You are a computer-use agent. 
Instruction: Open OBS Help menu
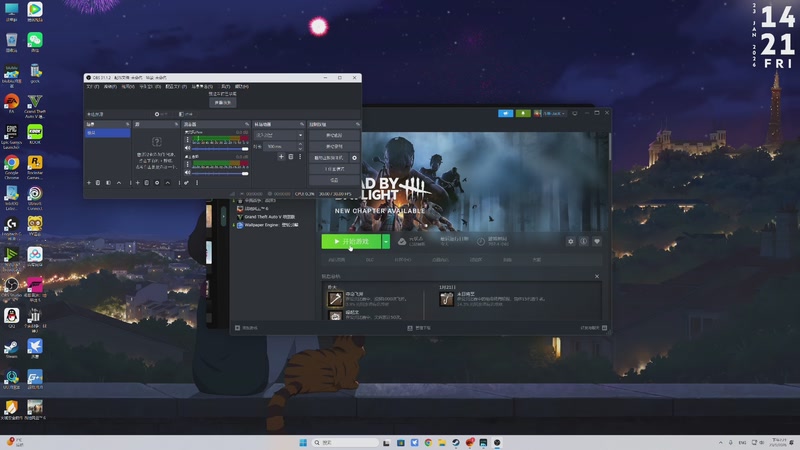coord(241,86)
